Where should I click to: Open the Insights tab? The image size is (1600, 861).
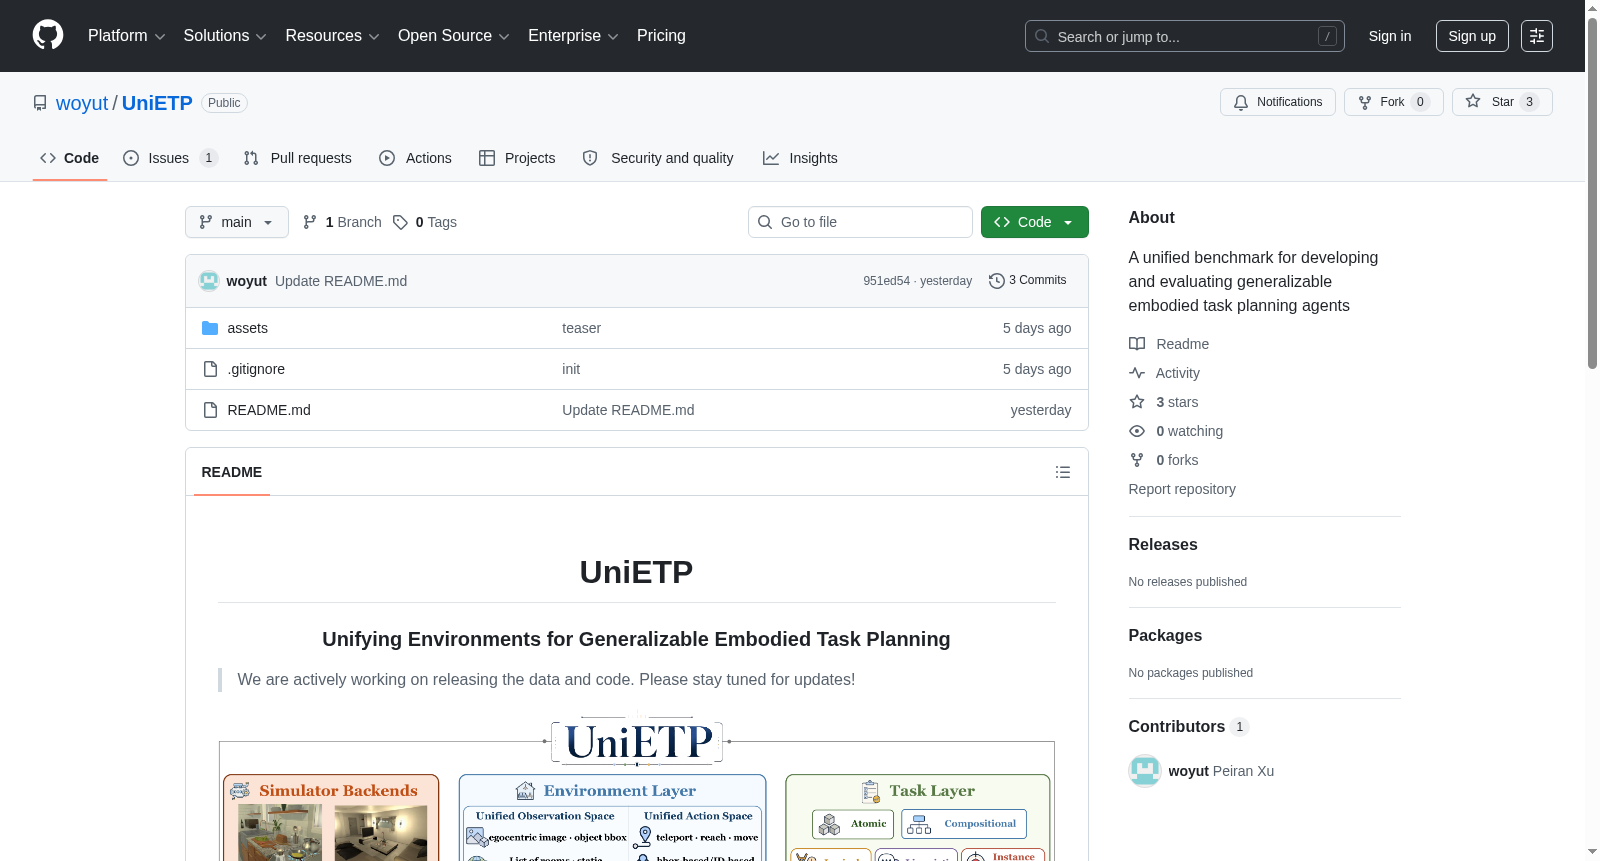(x=800, y=158)
